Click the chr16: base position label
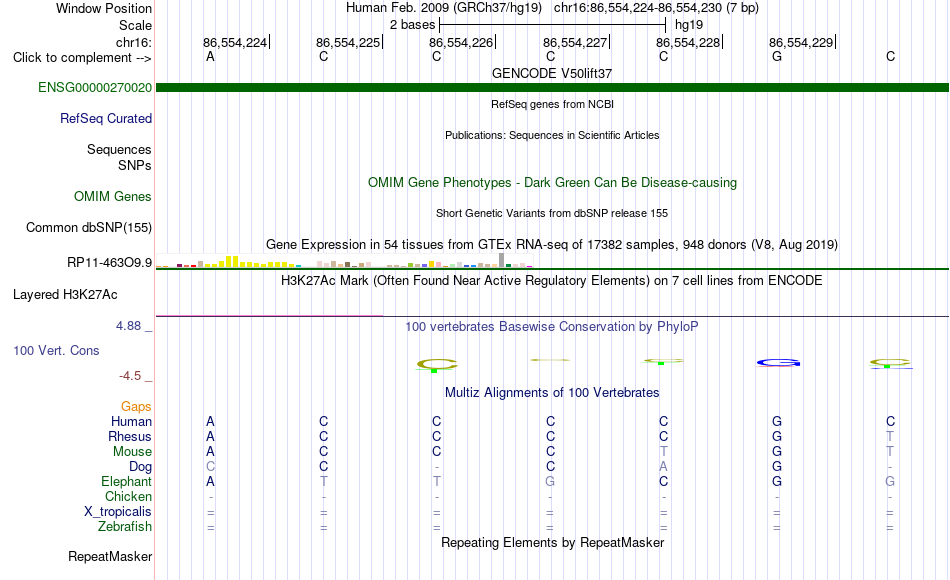 (134, 42)
